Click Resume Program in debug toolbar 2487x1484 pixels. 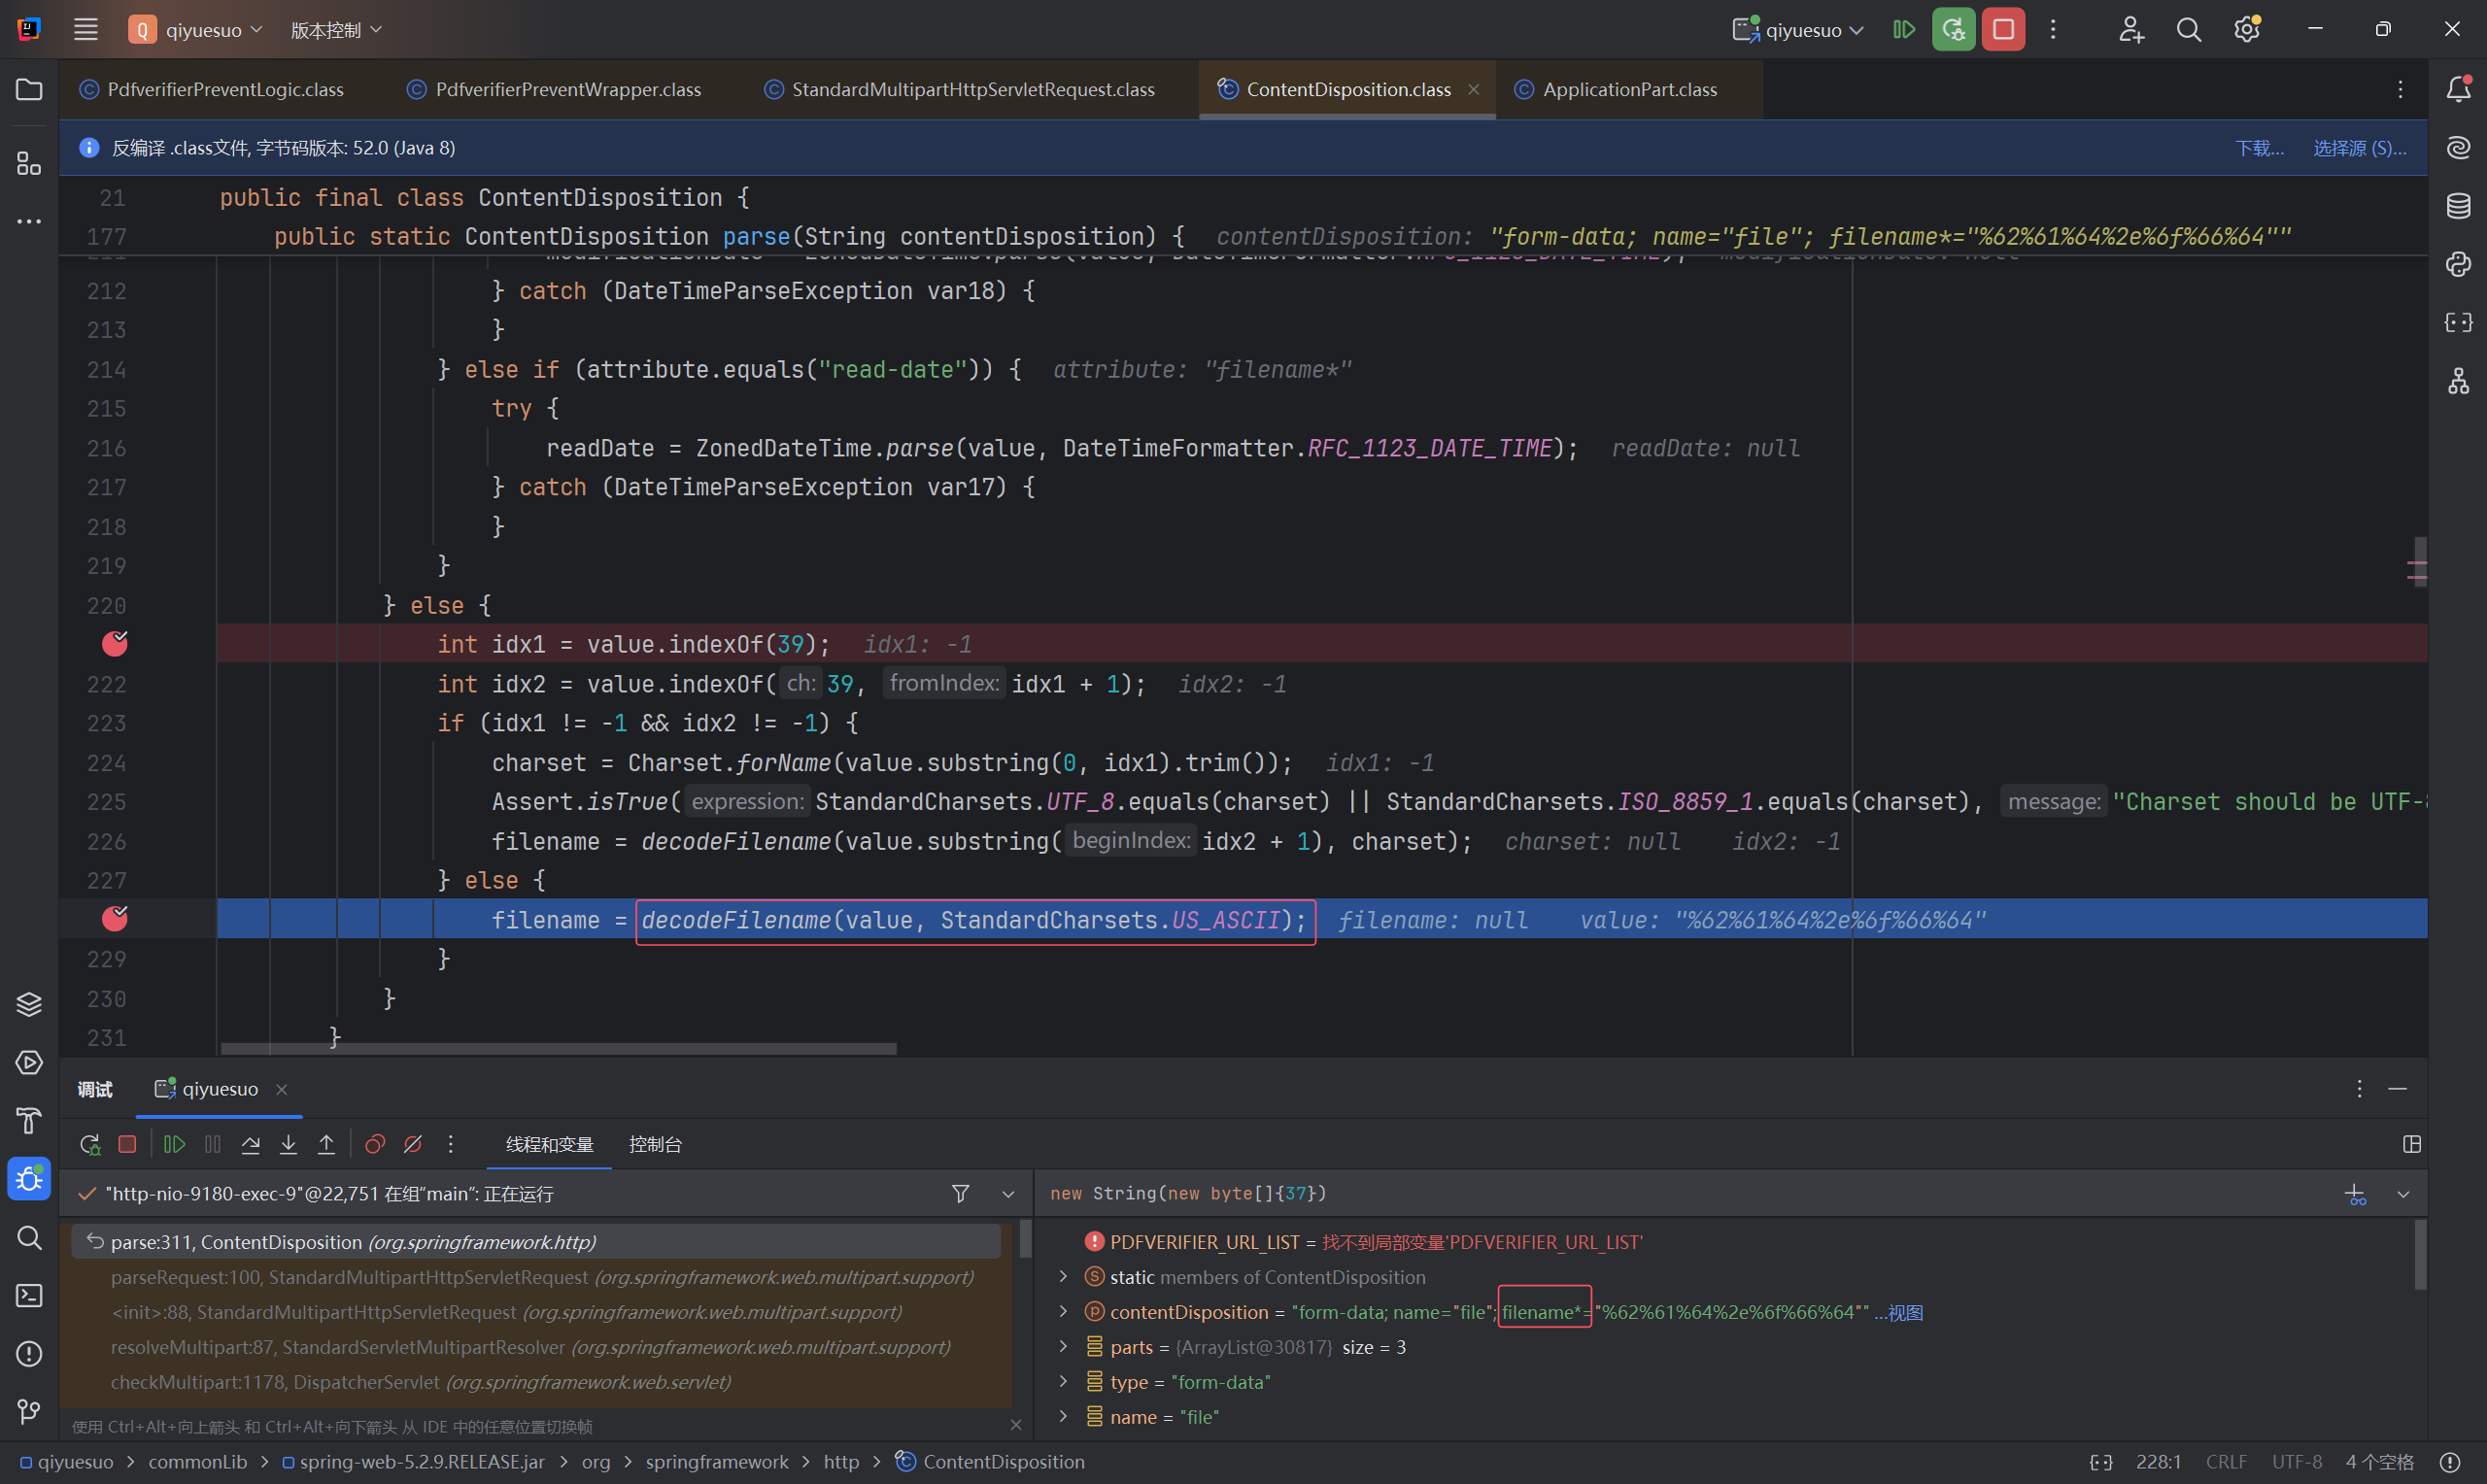(174, 1144)
